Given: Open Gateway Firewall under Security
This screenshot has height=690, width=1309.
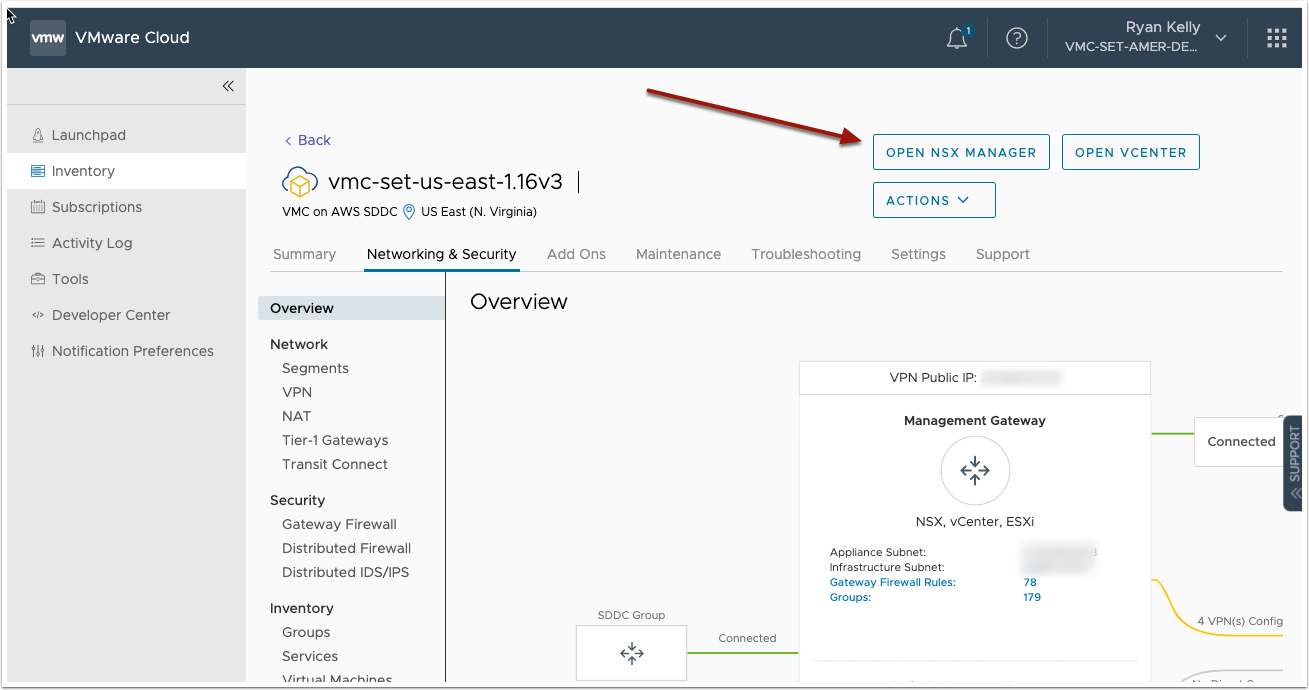Looking at the screenshot, I should click(x=339, y=524).
